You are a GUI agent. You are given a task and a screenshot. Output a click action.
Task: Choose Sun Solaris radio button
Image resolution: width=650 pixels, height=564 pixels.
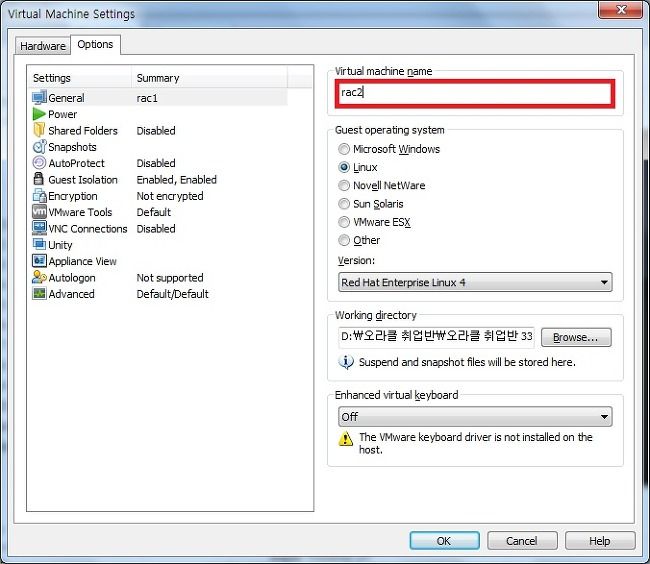click(344, 203)
